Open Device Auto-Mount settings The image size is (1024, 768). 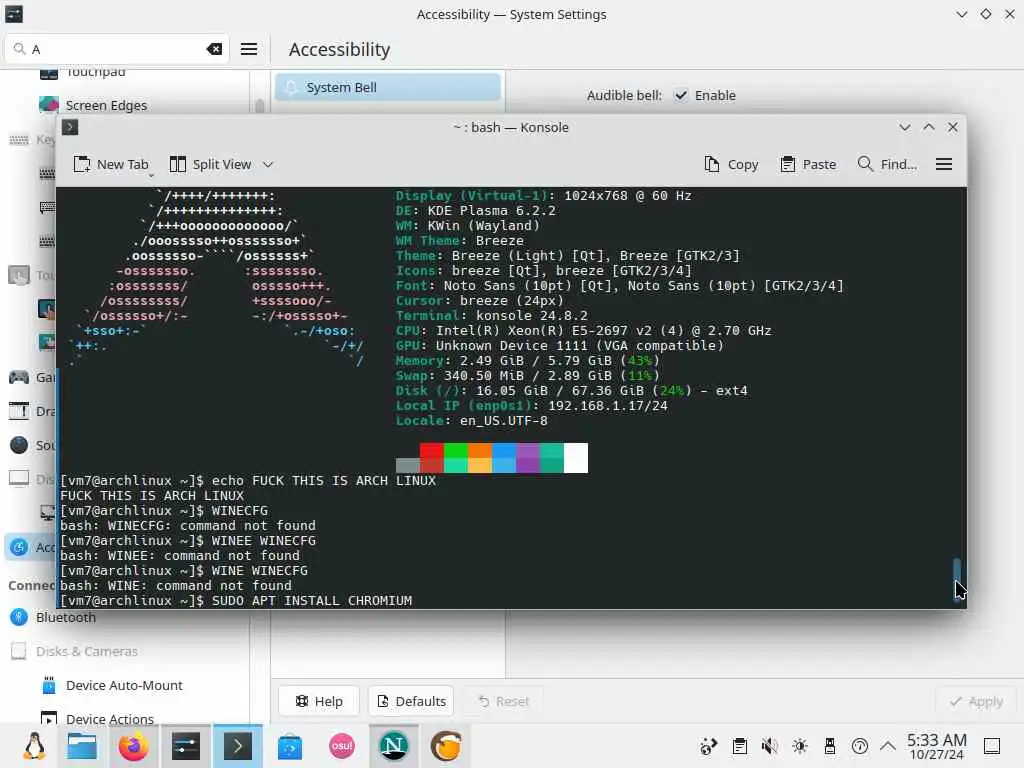124,685
